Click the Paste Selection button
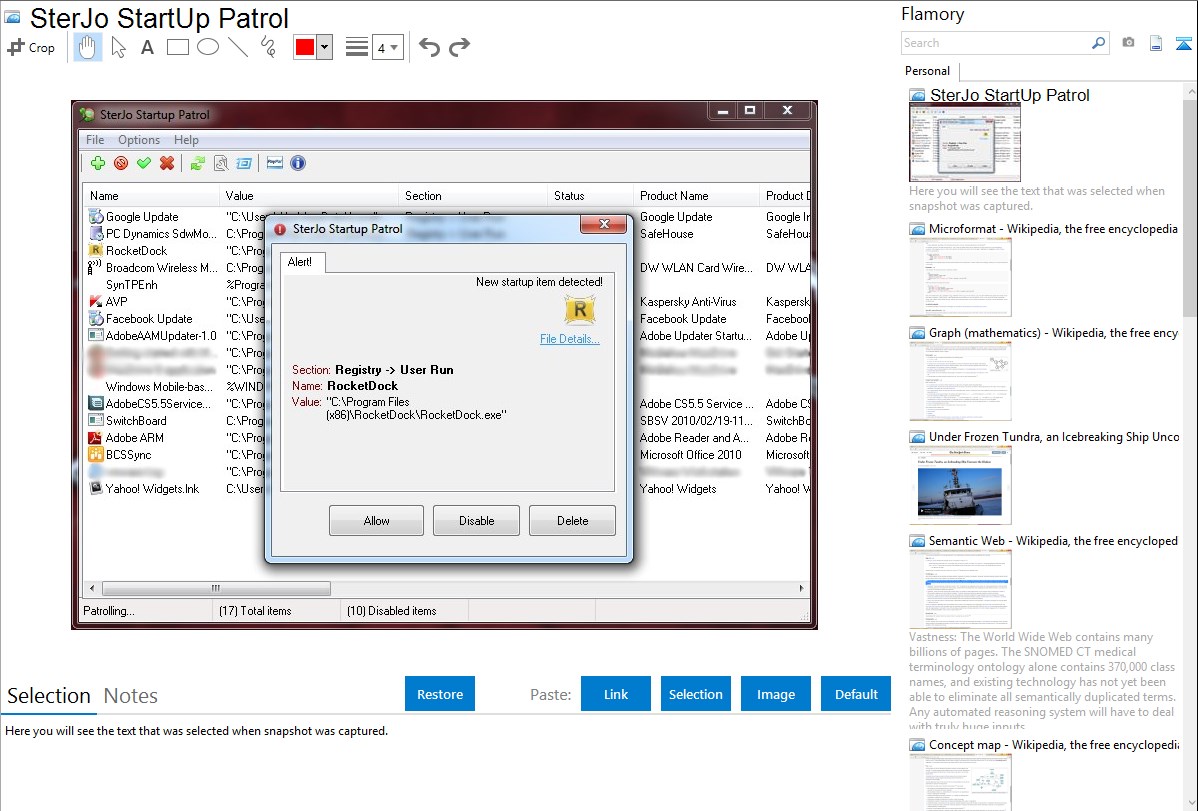1198x811 pixels. 695,694
